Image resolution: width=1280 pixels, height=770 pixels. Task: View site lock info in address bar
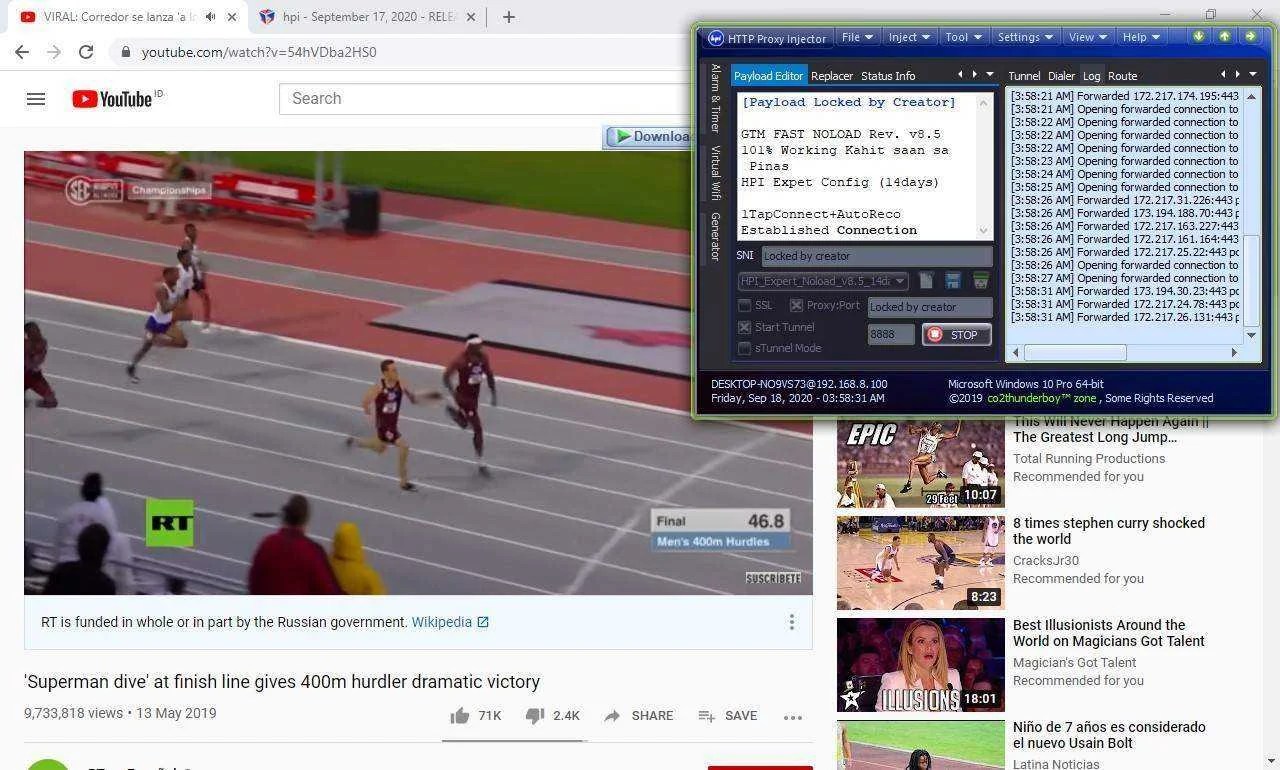point(125,52)
